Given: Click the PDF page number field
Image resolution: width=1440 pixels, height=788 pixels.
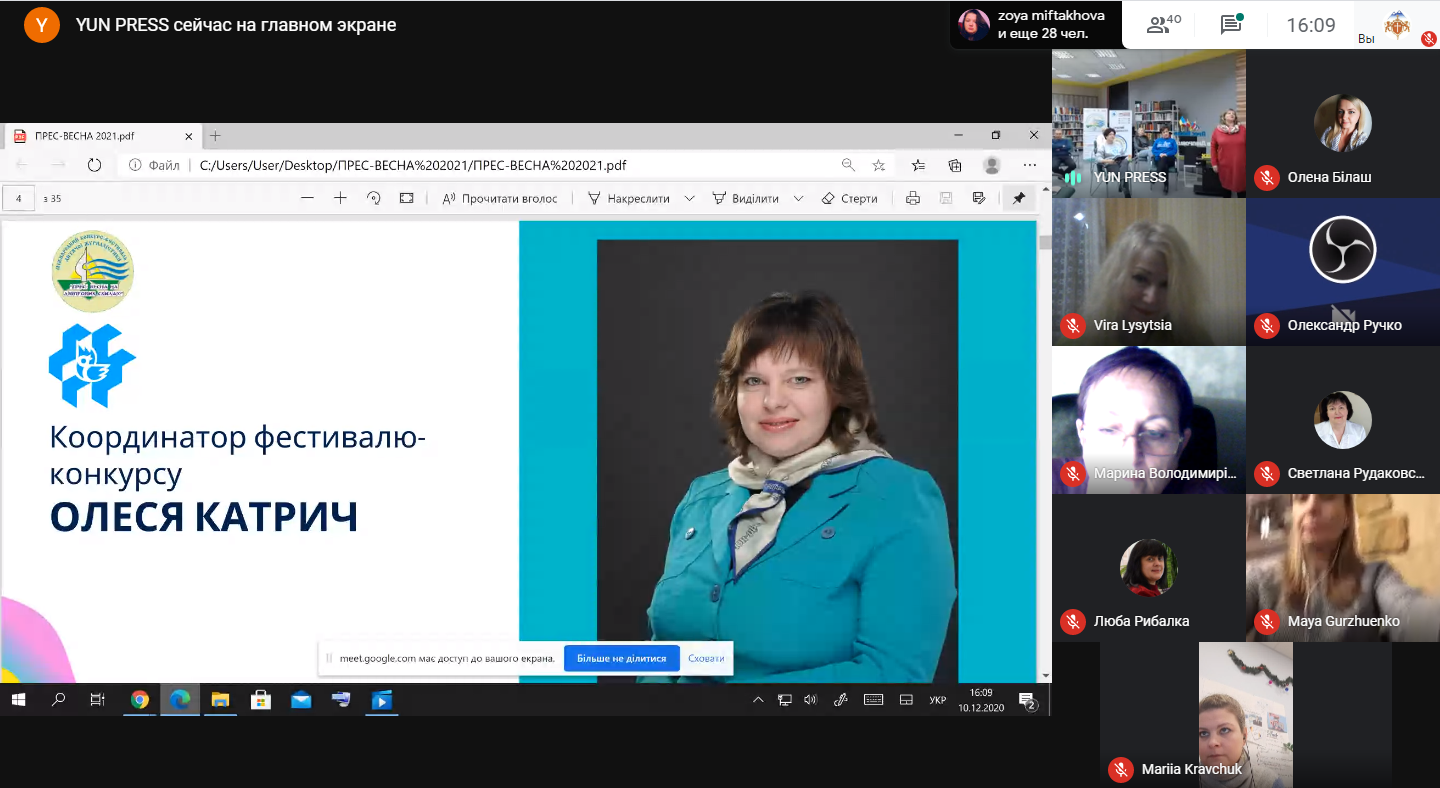Looking at the screenshot, I should pyautogui.click(x=19, y=198).
